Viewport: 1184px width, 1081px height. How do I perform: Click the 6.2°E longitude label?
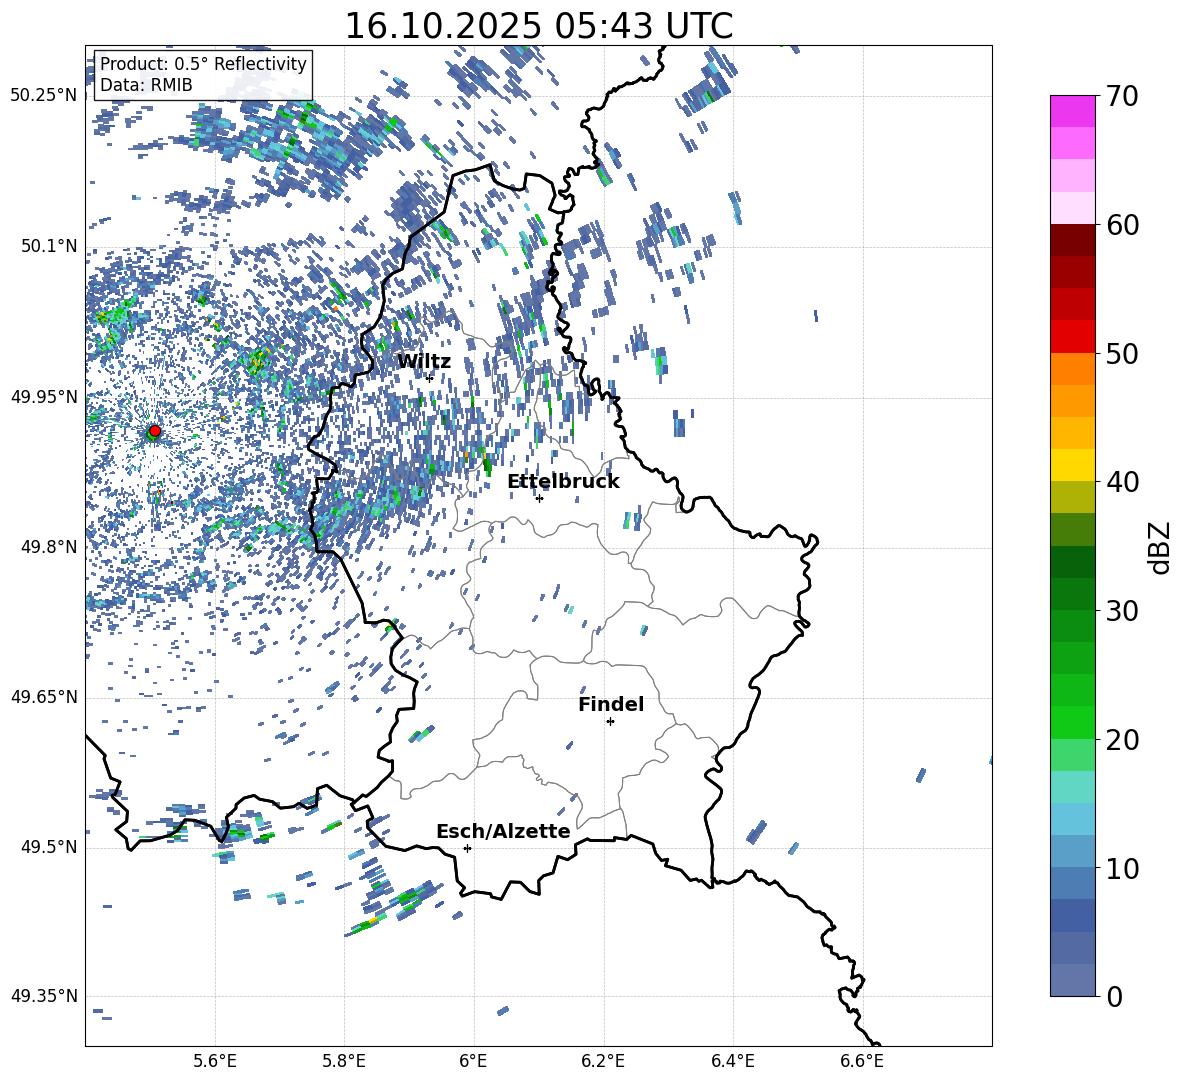pyautogui.click(x=603, y=1061)
